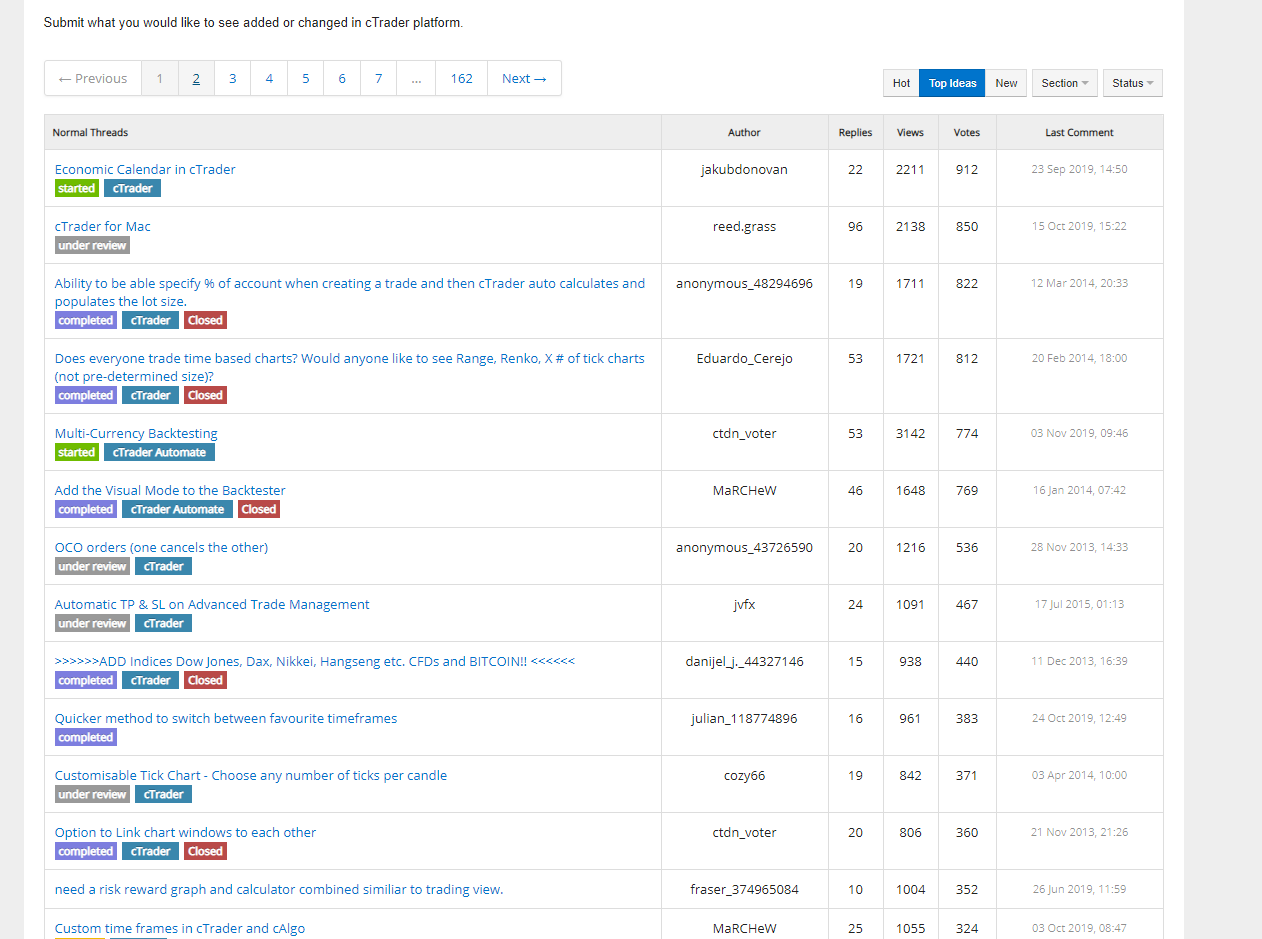The width and height of the screenshot is (1262, 939).
Task: Click author Eduardo_Cerejo
Action: [744, 358]
